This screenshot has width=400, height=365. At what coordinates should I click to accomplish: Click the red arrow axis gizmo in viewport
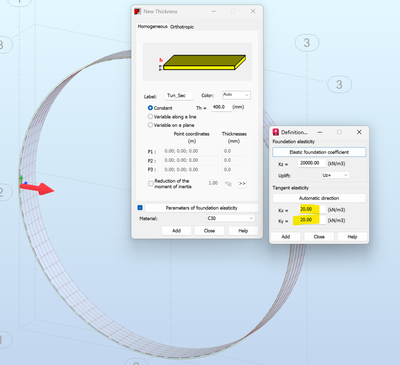pos(37,188)
